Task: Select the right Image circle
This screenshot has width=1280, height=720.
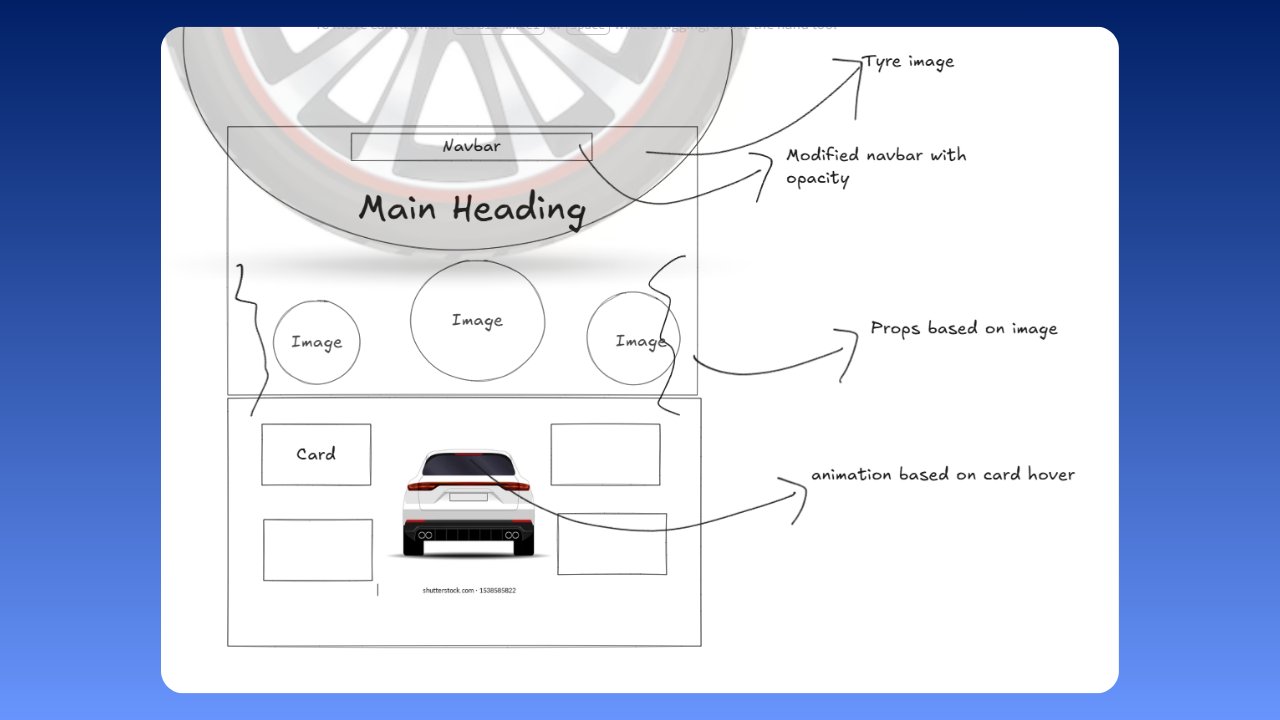Action: [x=632, y=340]
